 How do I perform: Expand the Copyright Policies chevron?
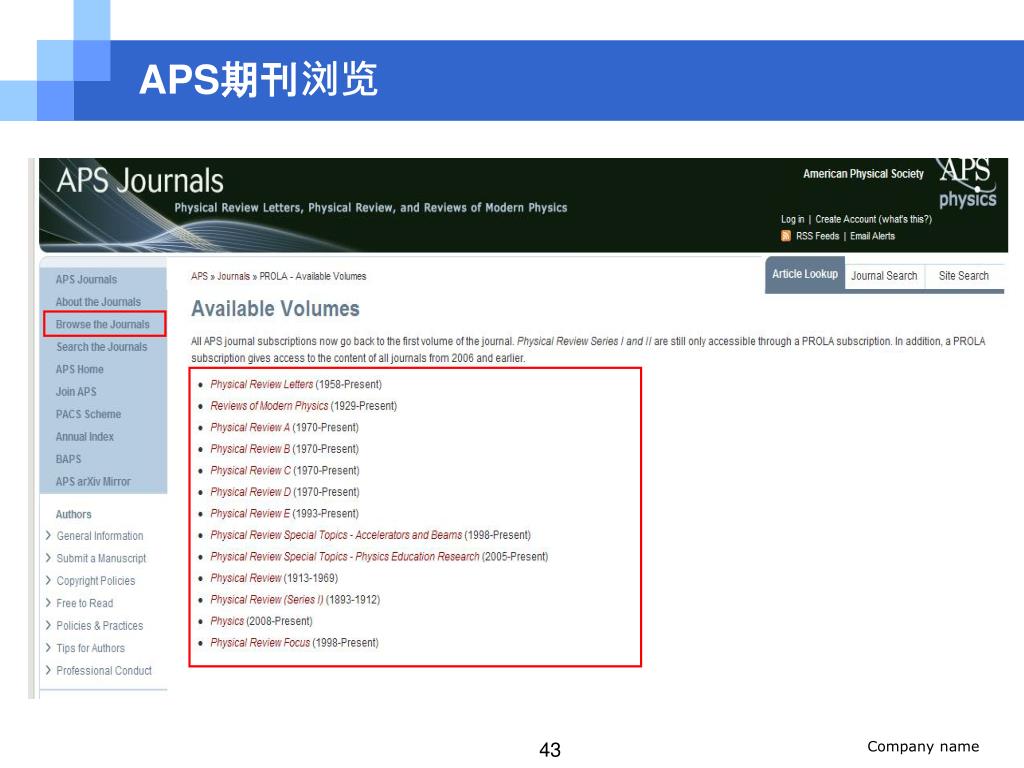tap(48, 581)
